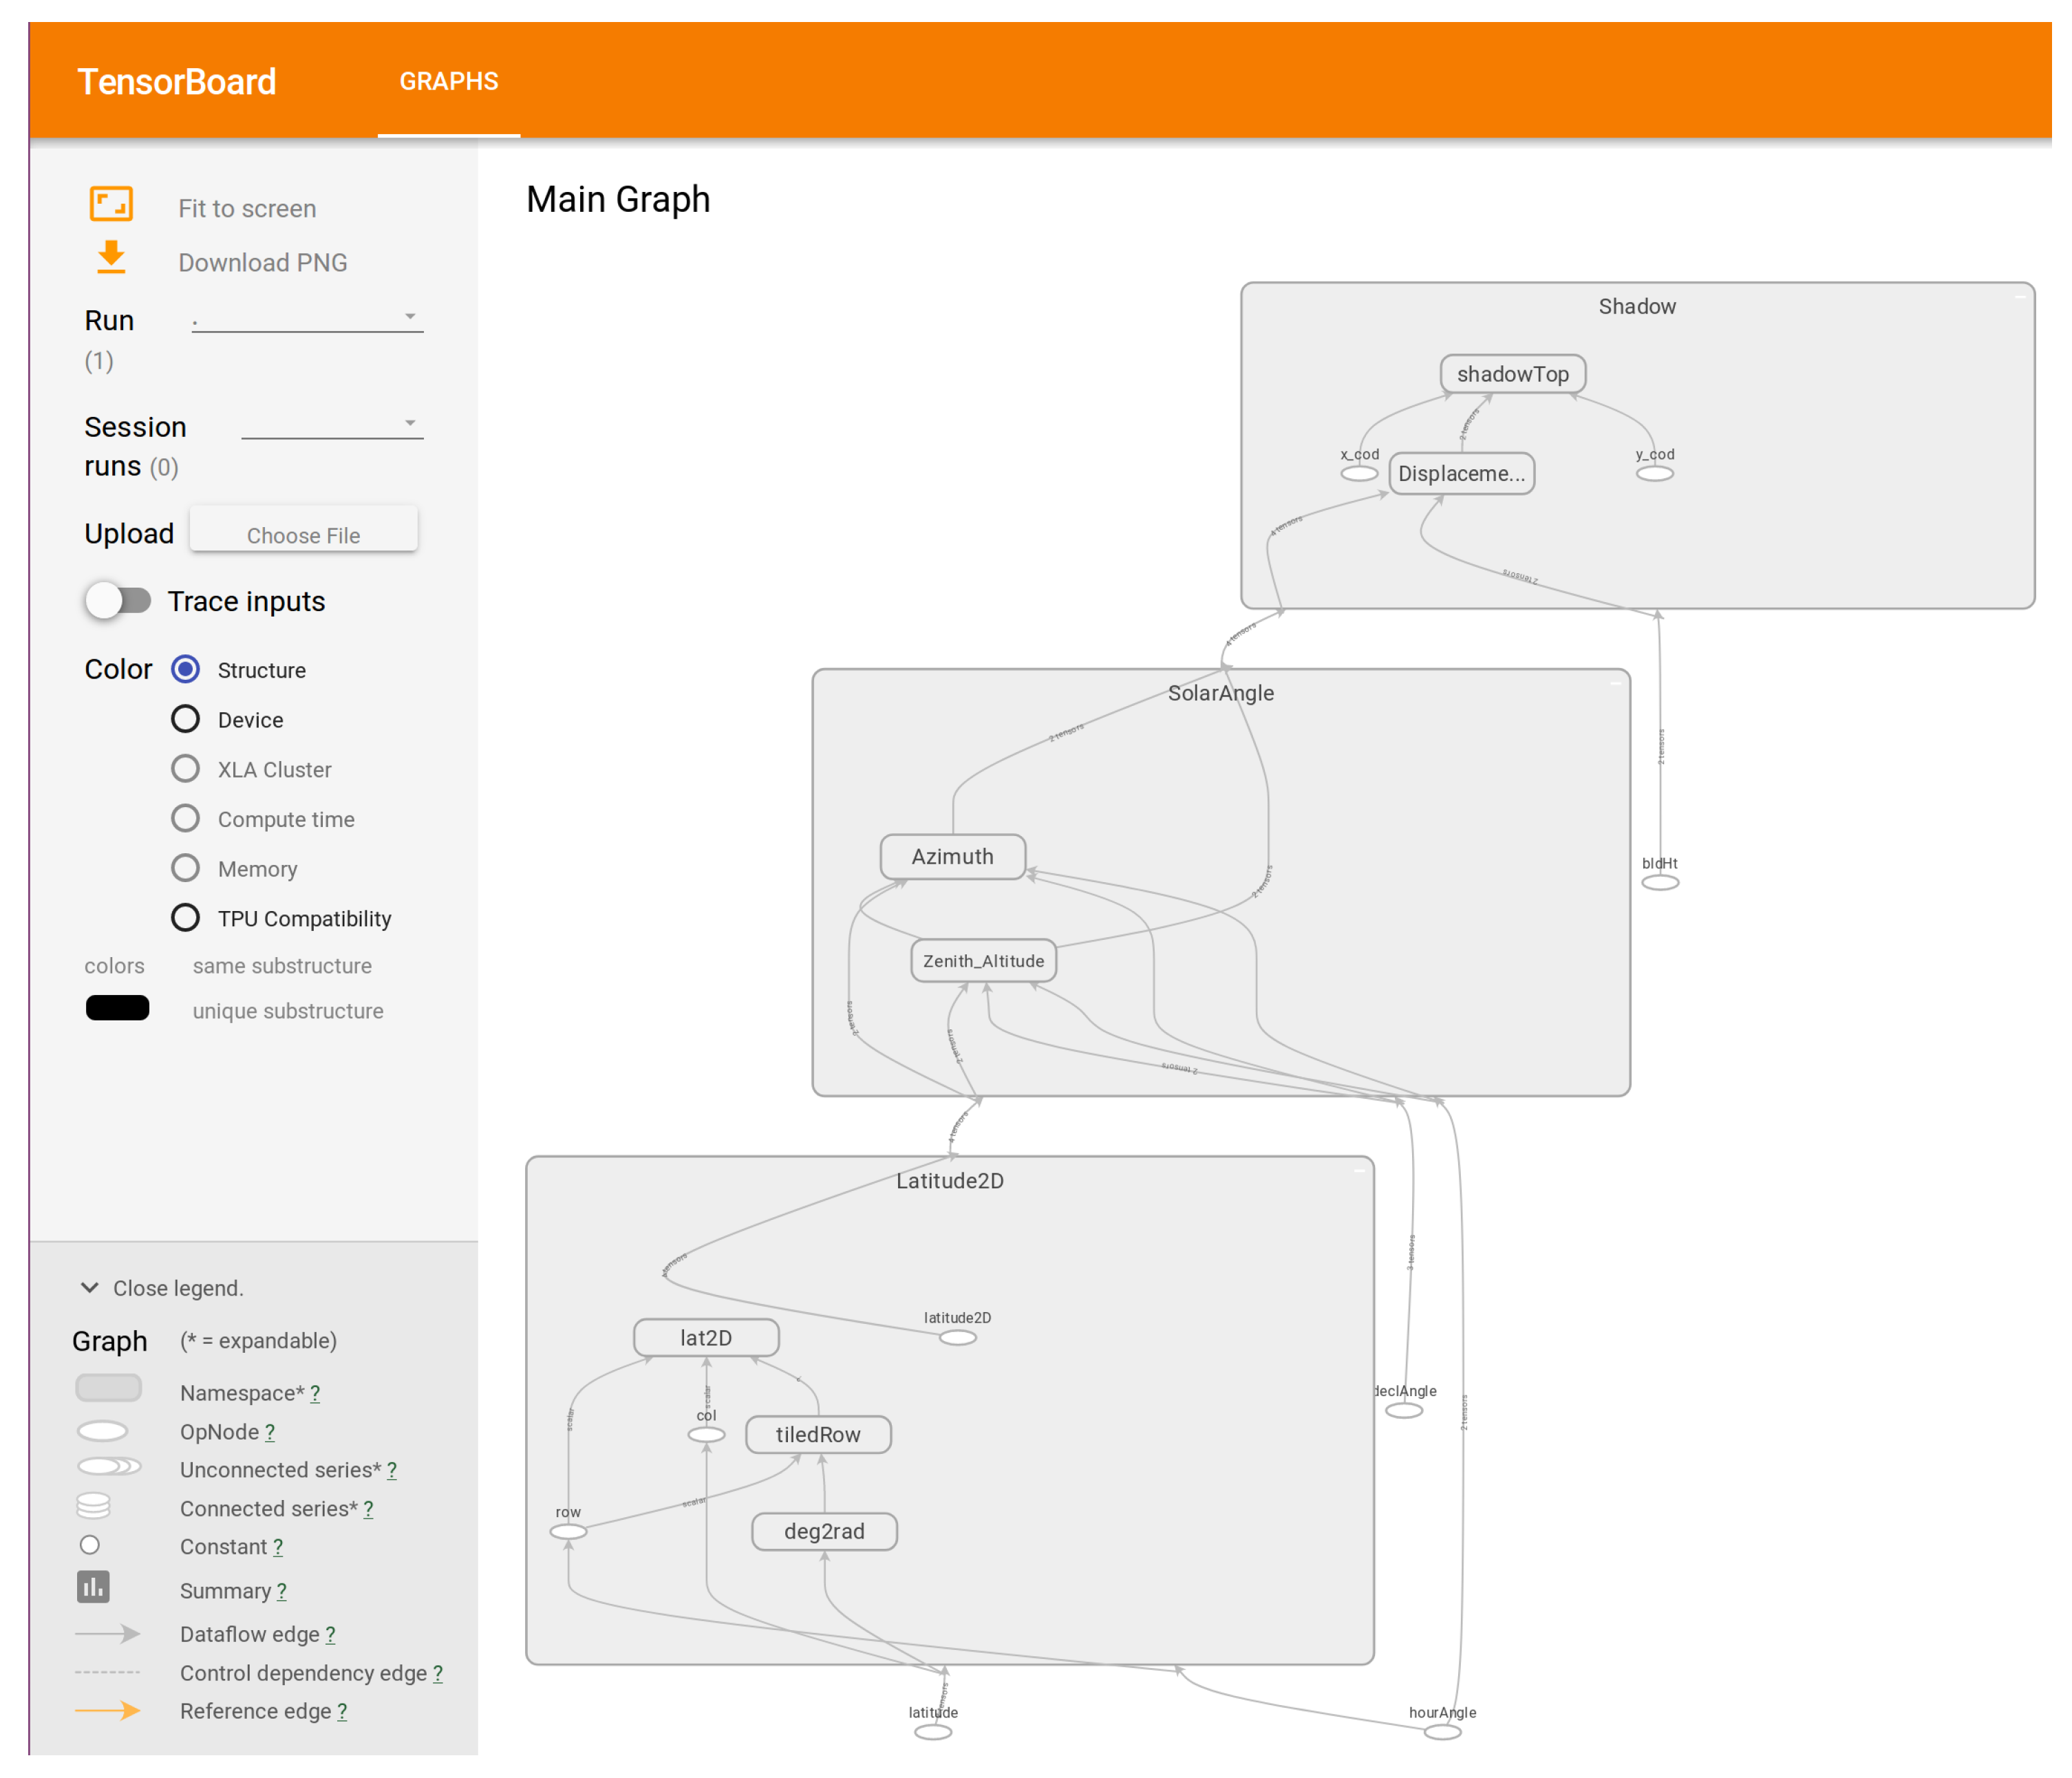Enable the Trace inputs switch
Screen dimensions: 2072x1778
click(x=118, y=600)
